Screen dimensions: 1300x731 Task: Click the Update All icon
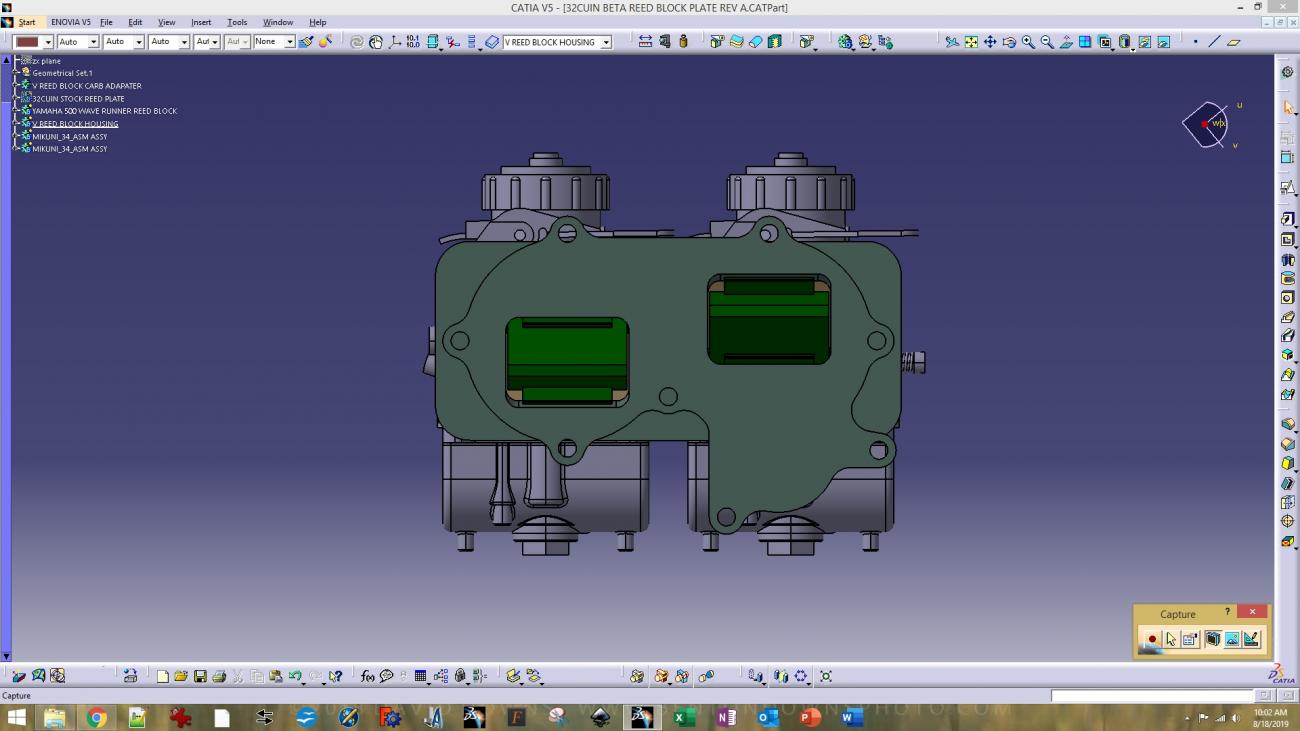click(x=357, y=42)
